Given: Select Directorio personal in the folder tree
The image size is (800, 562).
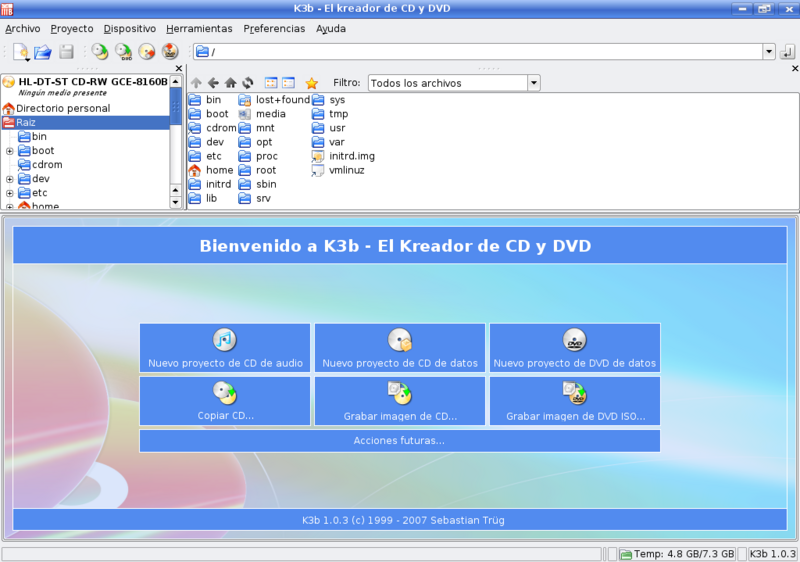Looking at the screenshot, I should click(62, 108).
